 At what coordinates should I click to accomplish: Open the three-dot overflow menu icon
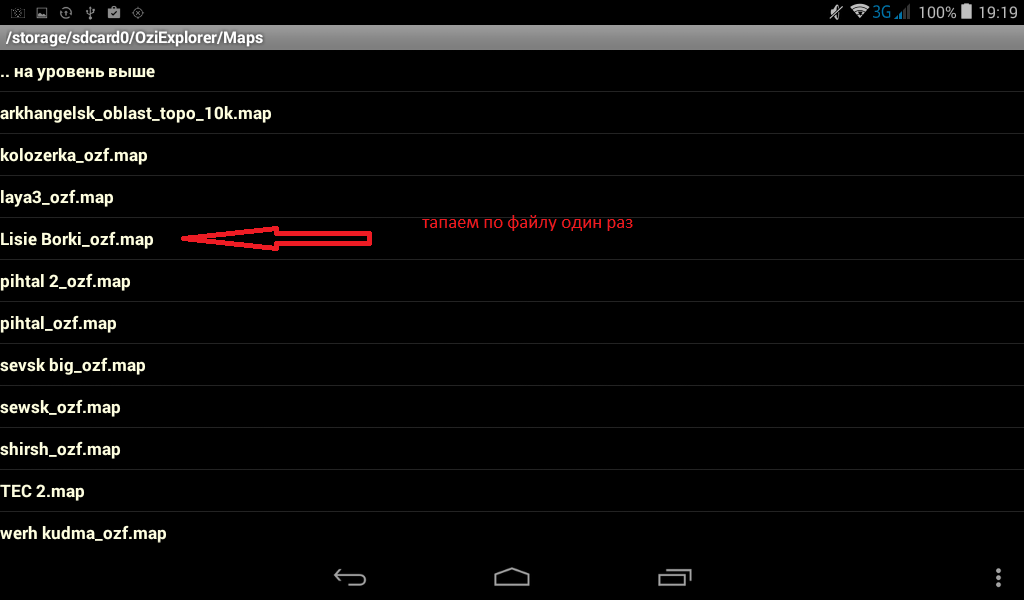click(998, 577)
